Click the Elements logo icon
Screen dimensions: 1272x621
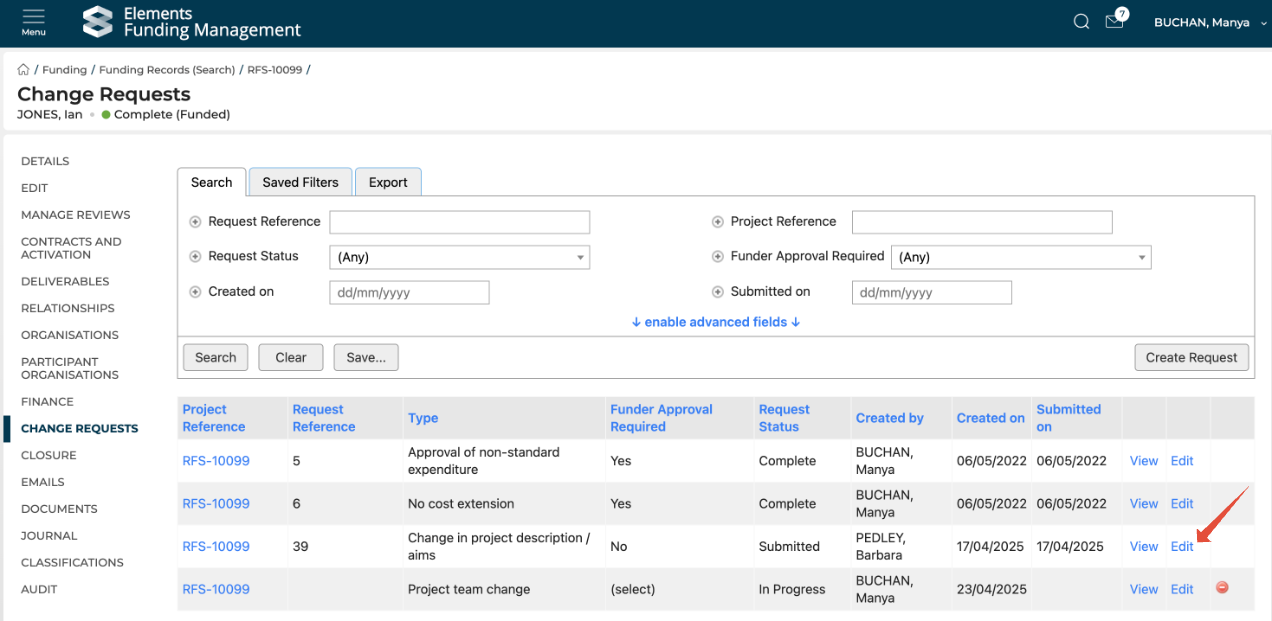coord(97,22)
